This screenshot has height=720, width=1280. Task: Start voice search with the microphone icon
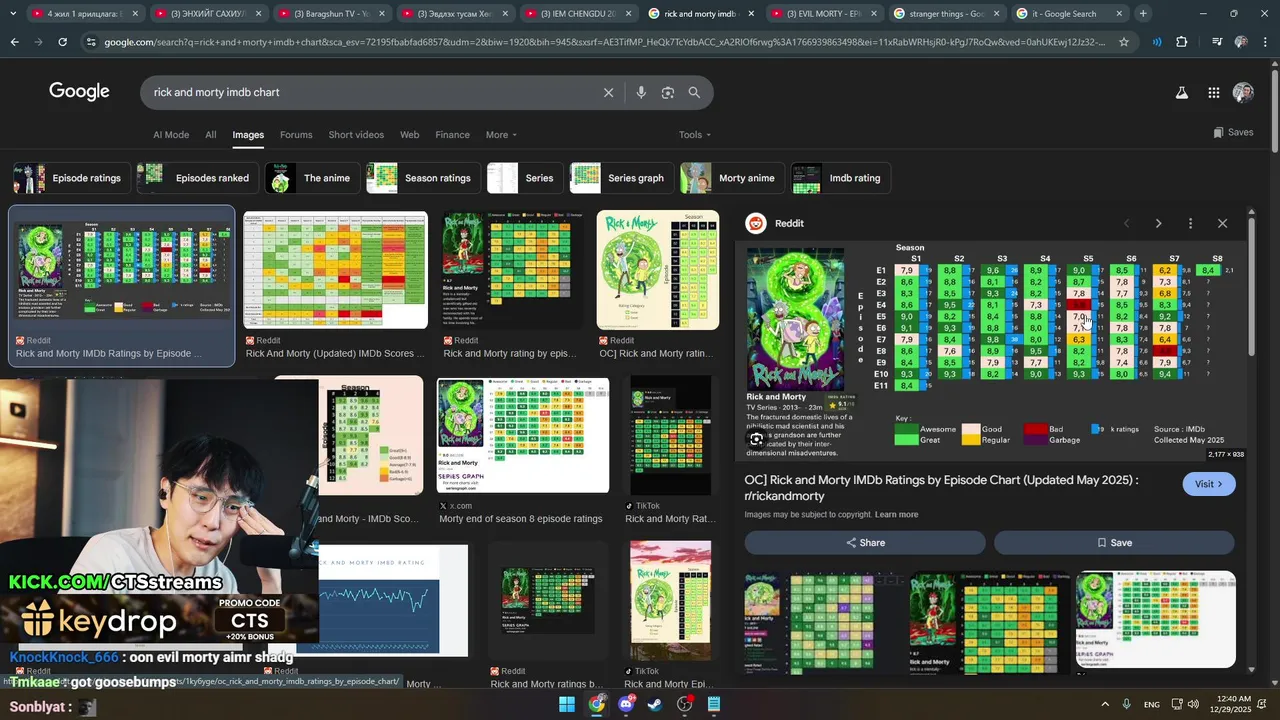(x=641, y=92)
